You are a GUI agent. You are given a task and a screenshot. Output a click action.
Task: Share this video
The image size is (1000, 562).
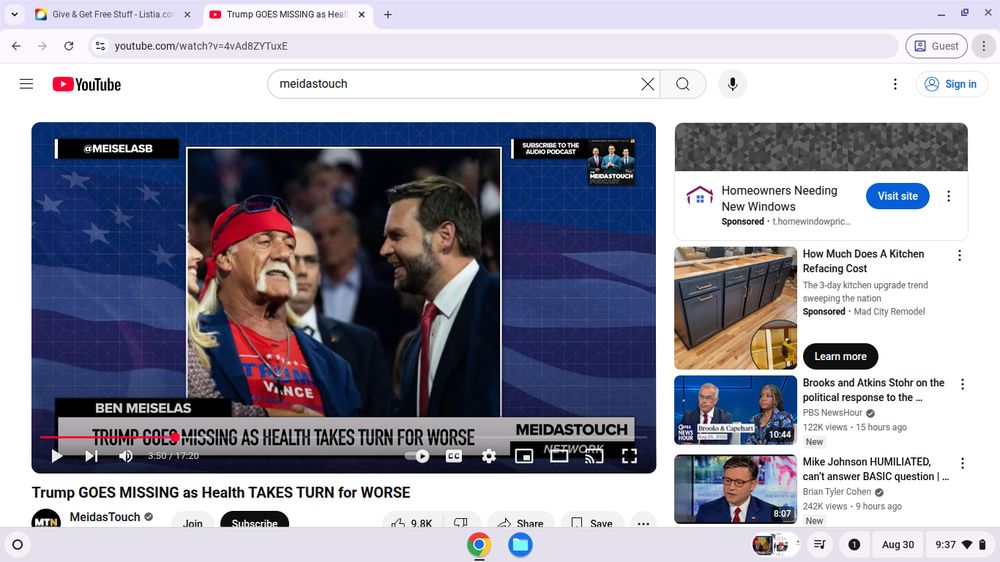(x=521, y=522)
